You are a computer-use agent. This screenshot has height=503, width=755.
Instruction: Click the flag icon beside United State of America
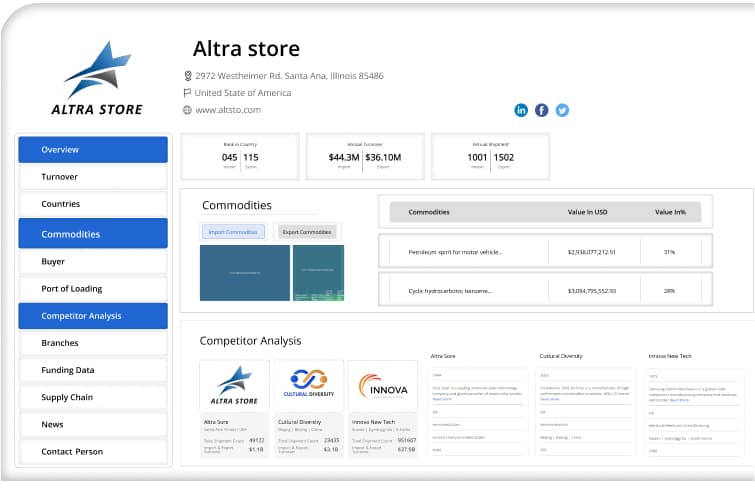(x=187, y=92)
